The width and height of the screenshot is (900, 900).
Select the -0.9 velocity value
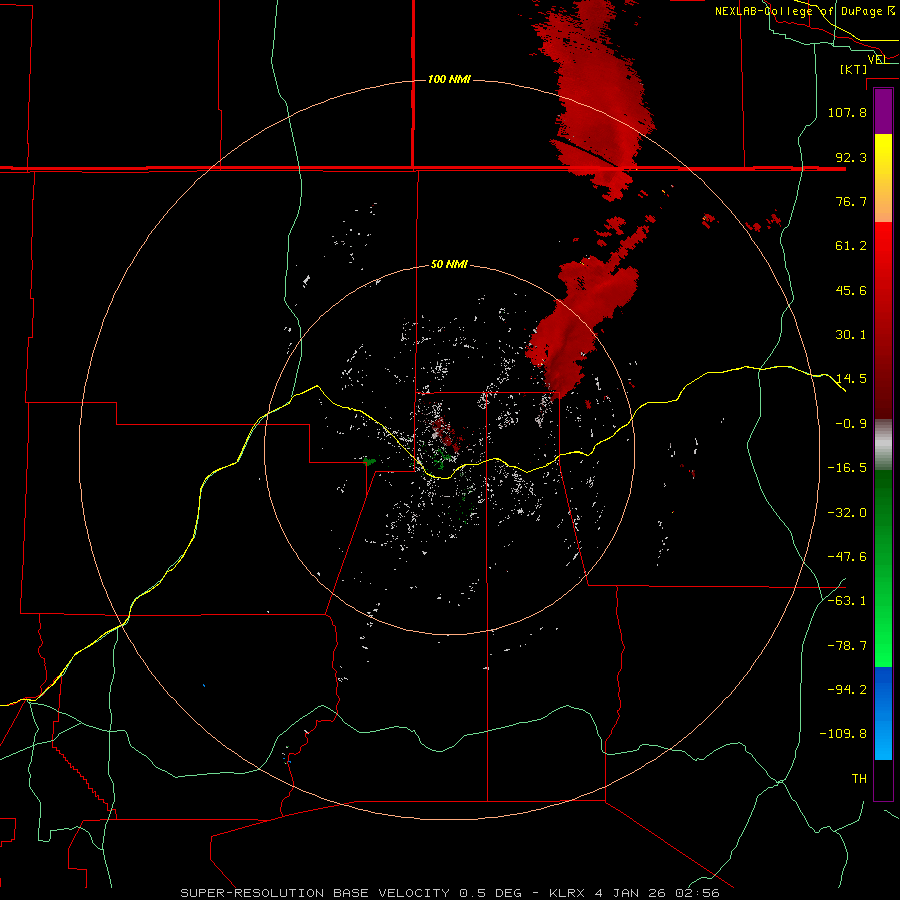[x=851, y=424]
